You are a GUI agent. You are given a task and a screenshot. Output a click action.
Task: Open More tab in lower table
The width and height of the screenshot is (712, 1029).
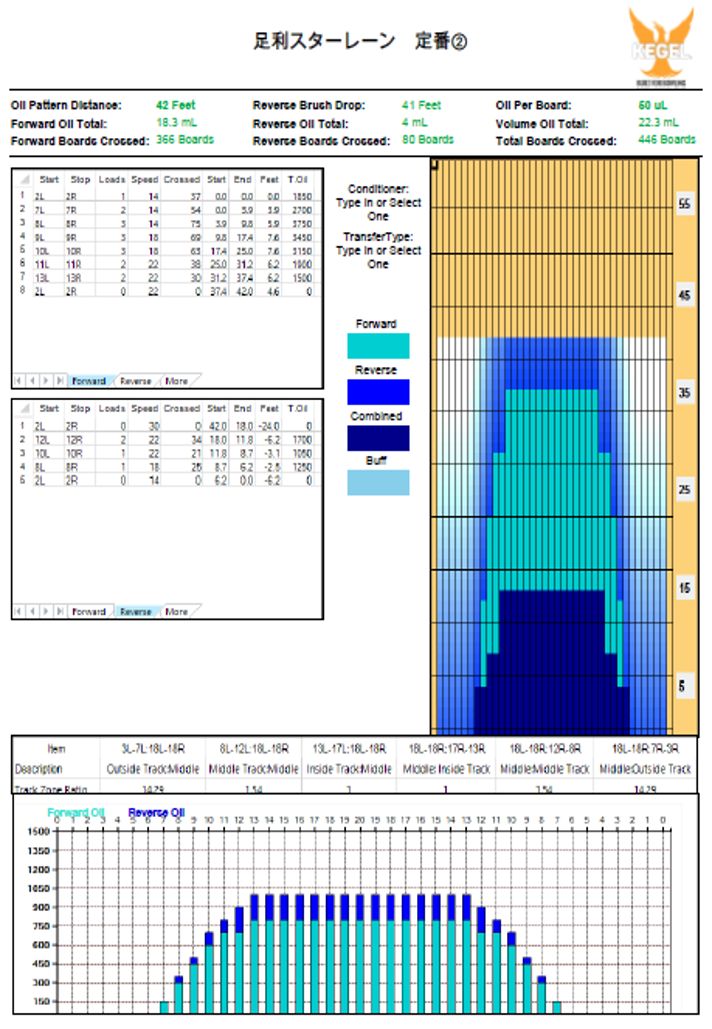177,611
